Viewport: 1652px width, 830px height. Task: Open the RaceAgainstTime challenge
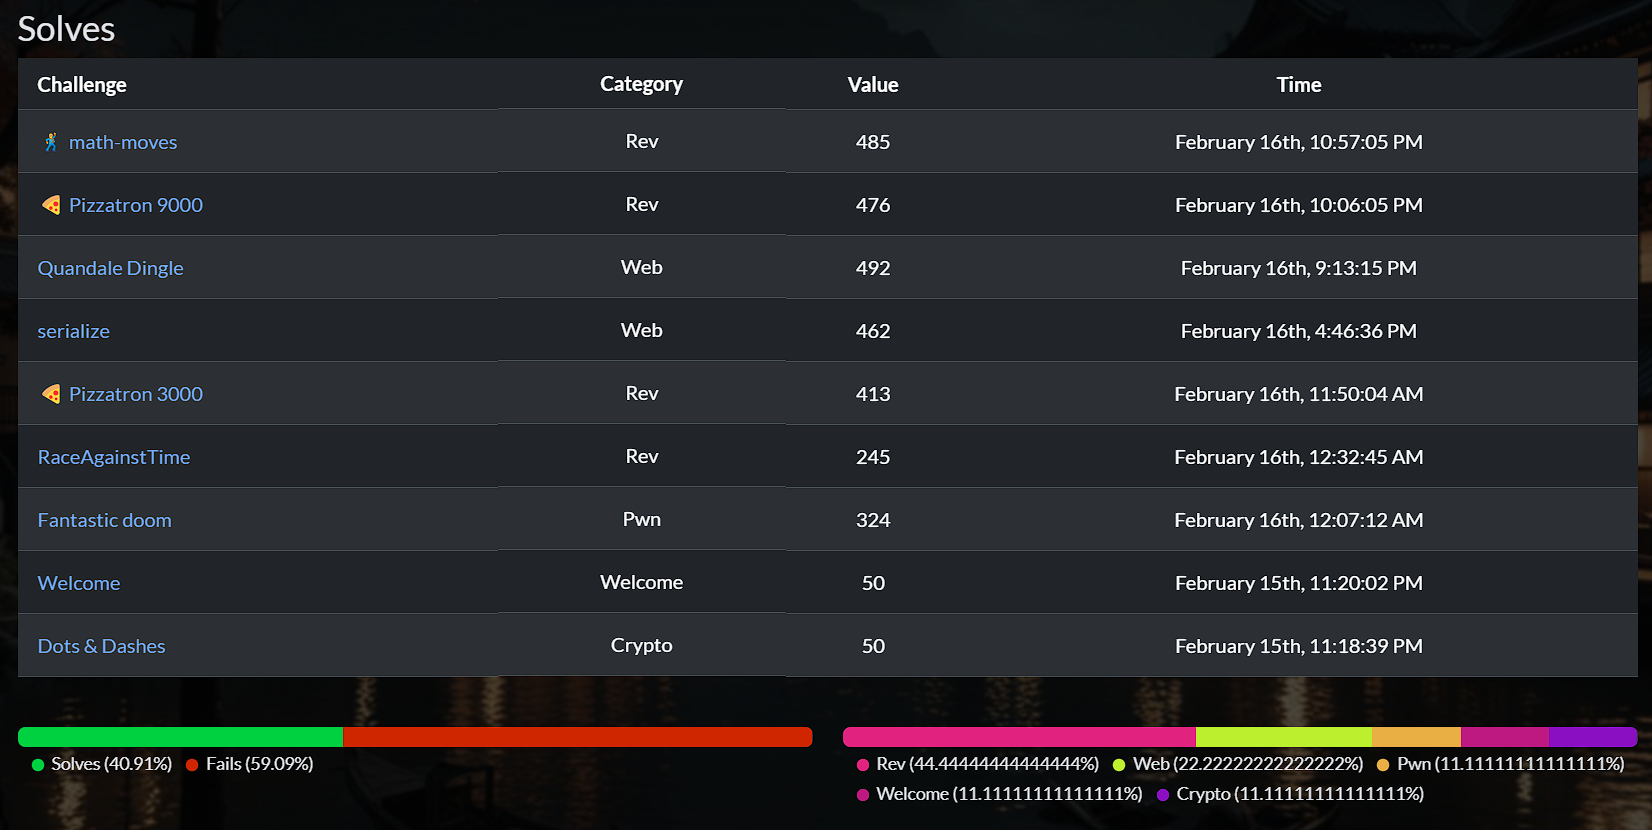coord(114,457)
